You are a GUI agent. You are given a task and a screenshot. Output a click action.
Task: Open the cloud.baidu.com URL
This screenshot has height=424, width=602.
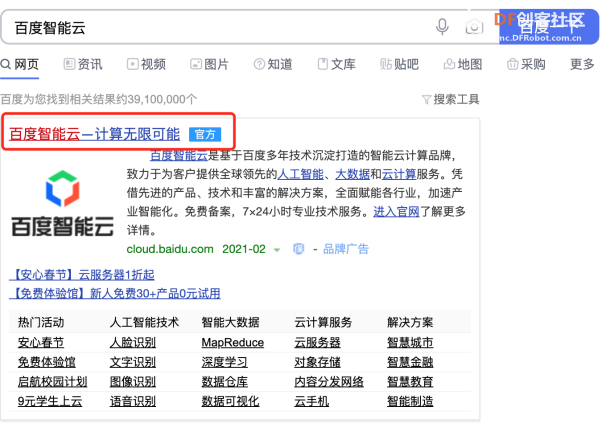coord(170,249)
